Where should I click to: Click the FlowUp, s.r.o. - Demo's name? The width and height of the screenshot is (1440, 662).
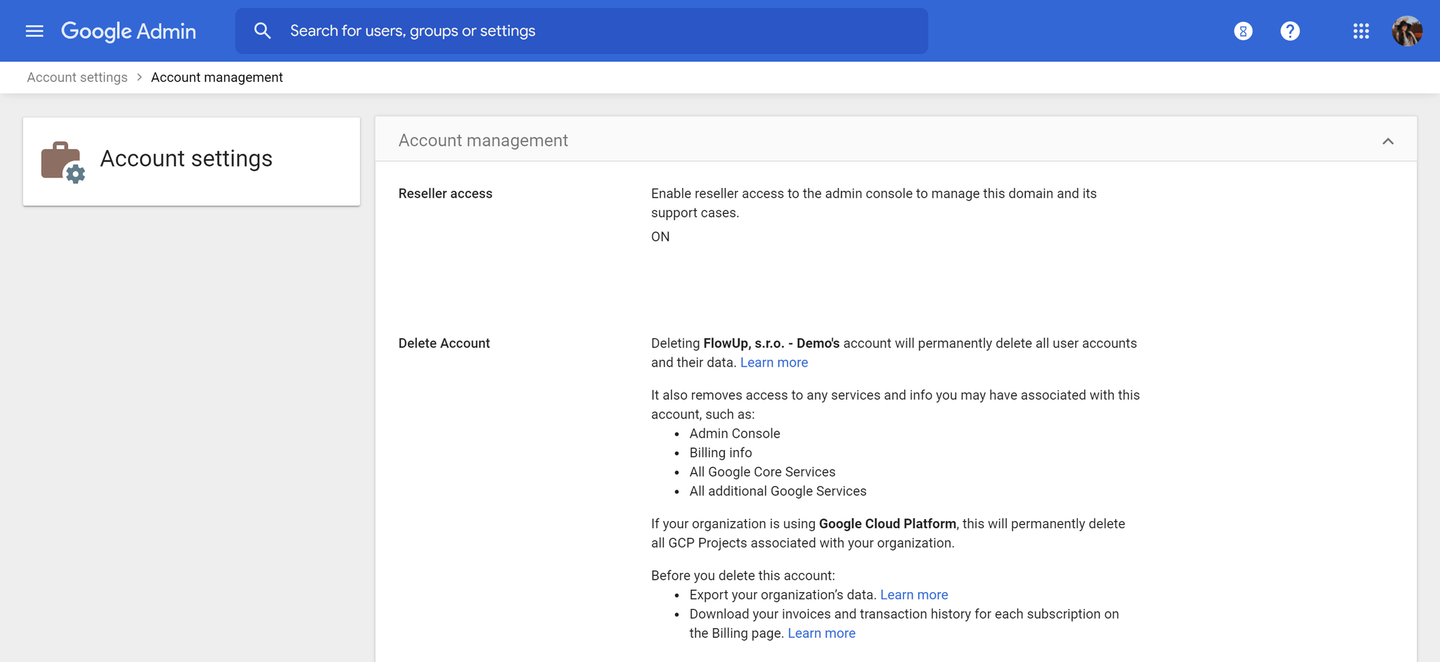click(x=771, y=343)
